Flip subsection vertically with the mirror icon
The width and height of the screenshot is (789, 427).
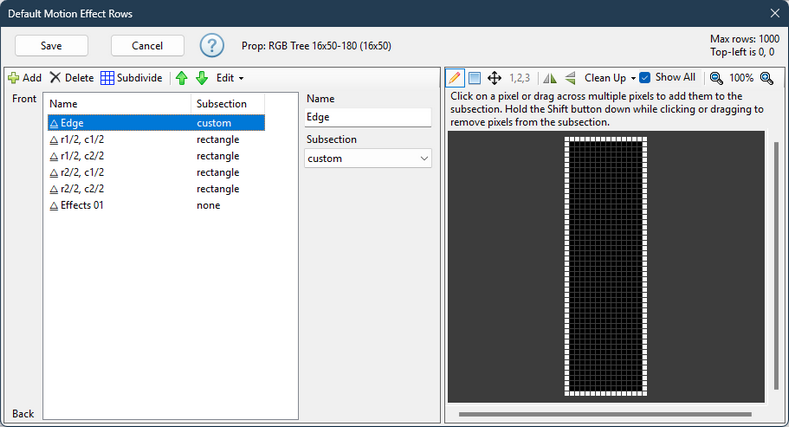tap(570, 78)
